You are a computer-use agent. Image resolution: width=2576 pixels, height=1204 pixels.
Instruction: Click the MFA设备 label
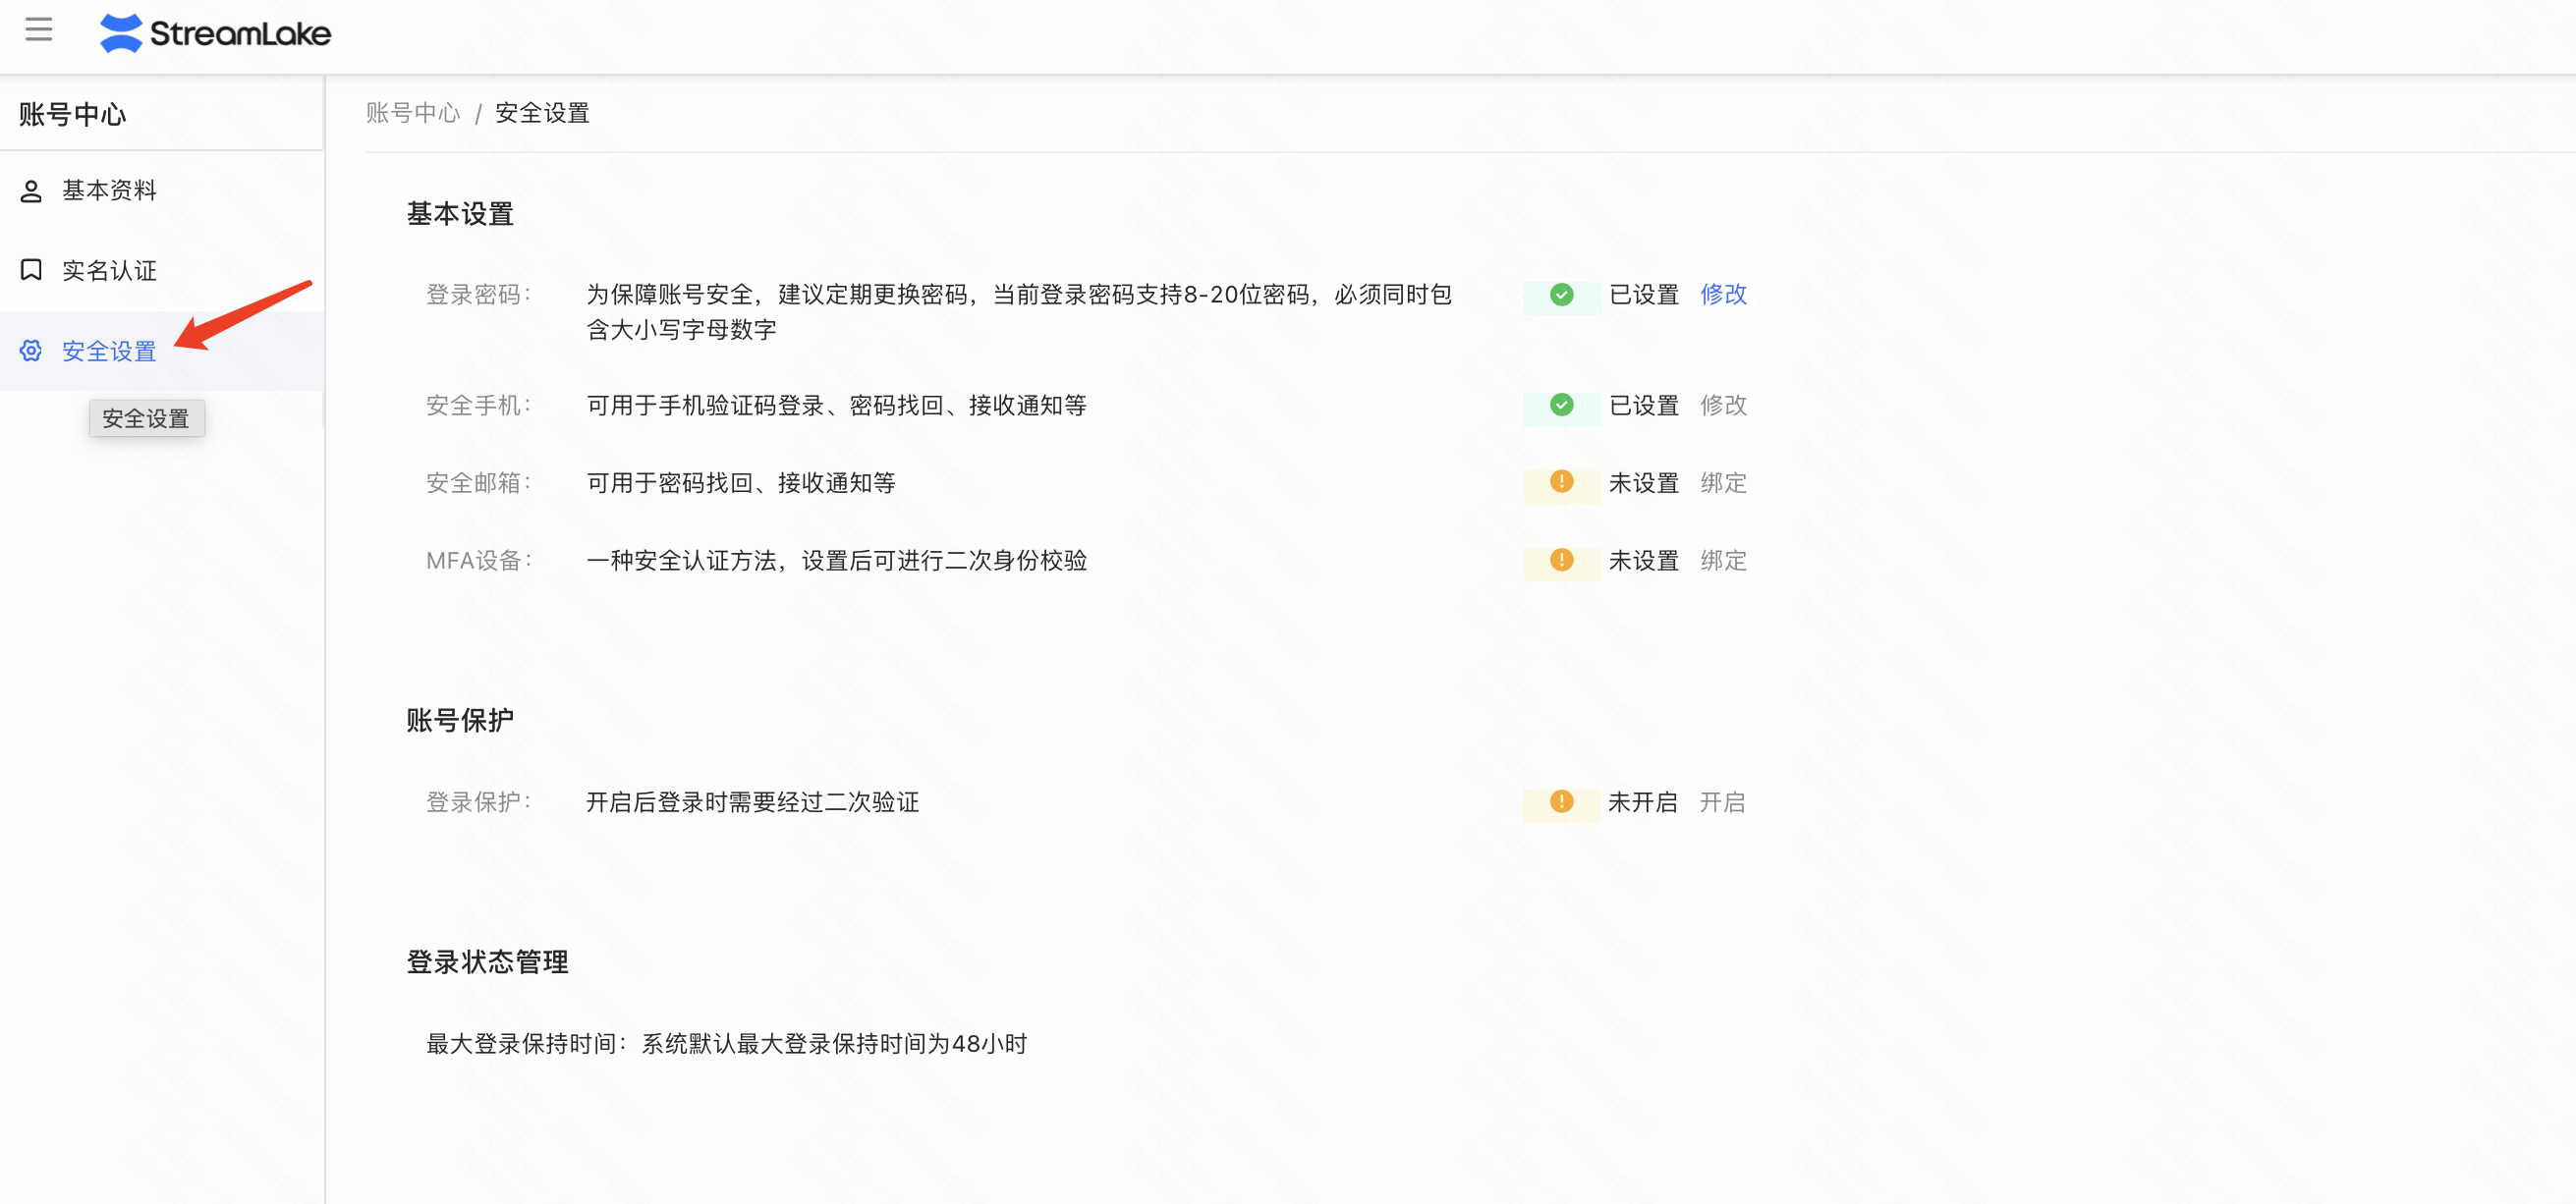(x=479, y=561)
